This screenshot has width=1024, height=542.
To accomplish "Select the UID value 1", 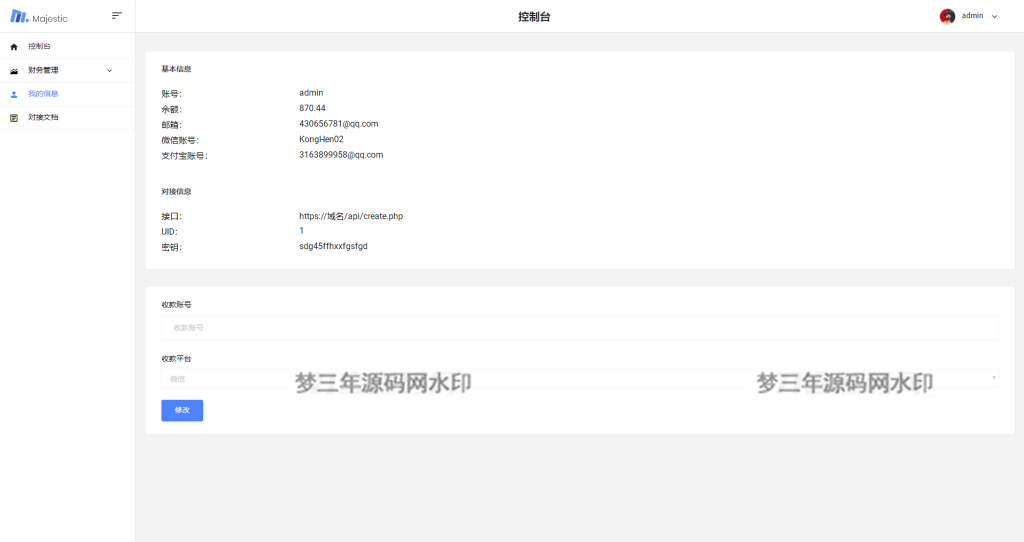I will click(x=301, y=231).
